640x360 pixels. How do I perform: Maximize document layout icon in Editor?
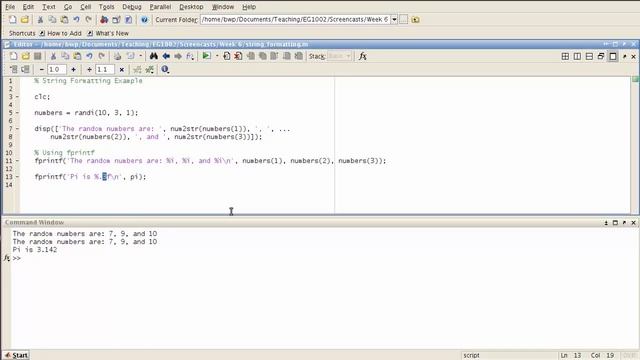(x=613, y=56)
